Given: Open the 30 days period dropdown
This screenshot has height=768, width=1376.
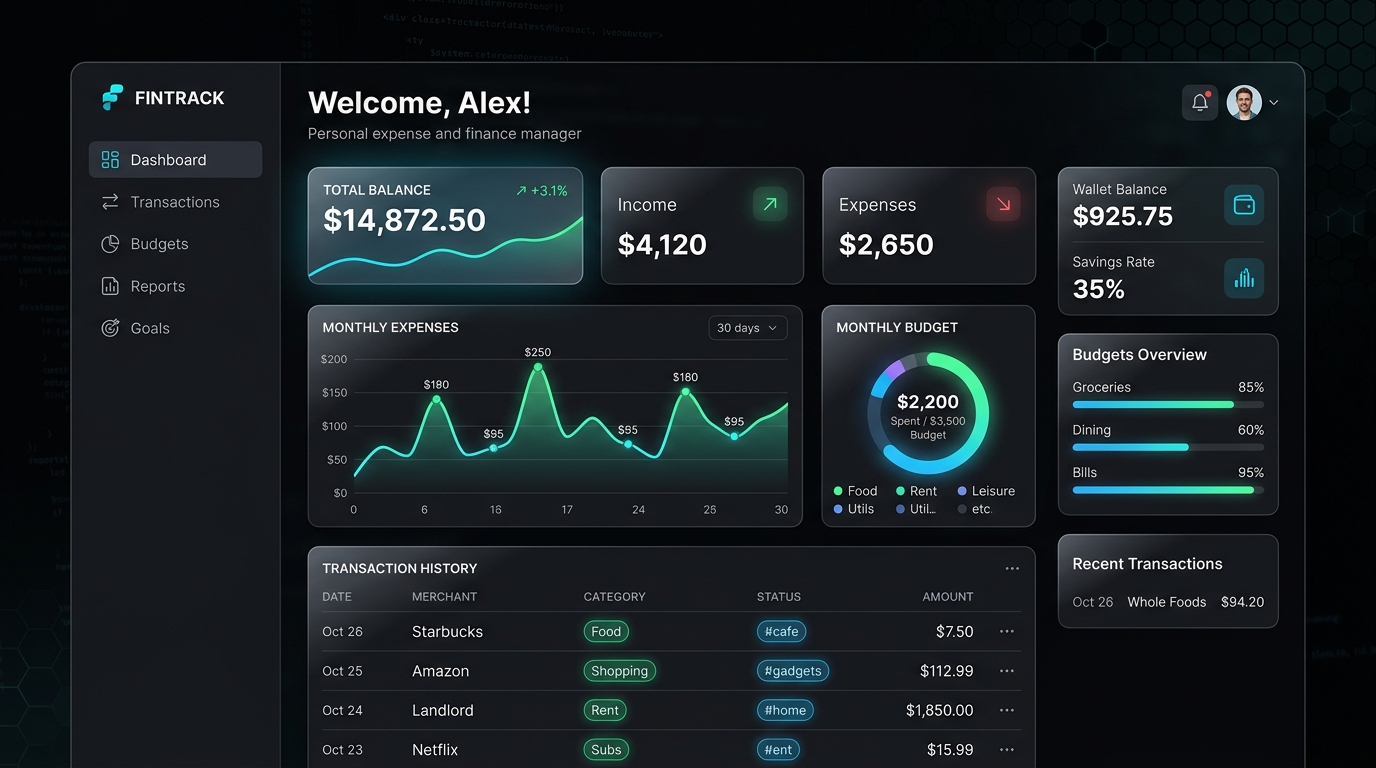Looking at the screenshot, I should [x=748, y=328].
